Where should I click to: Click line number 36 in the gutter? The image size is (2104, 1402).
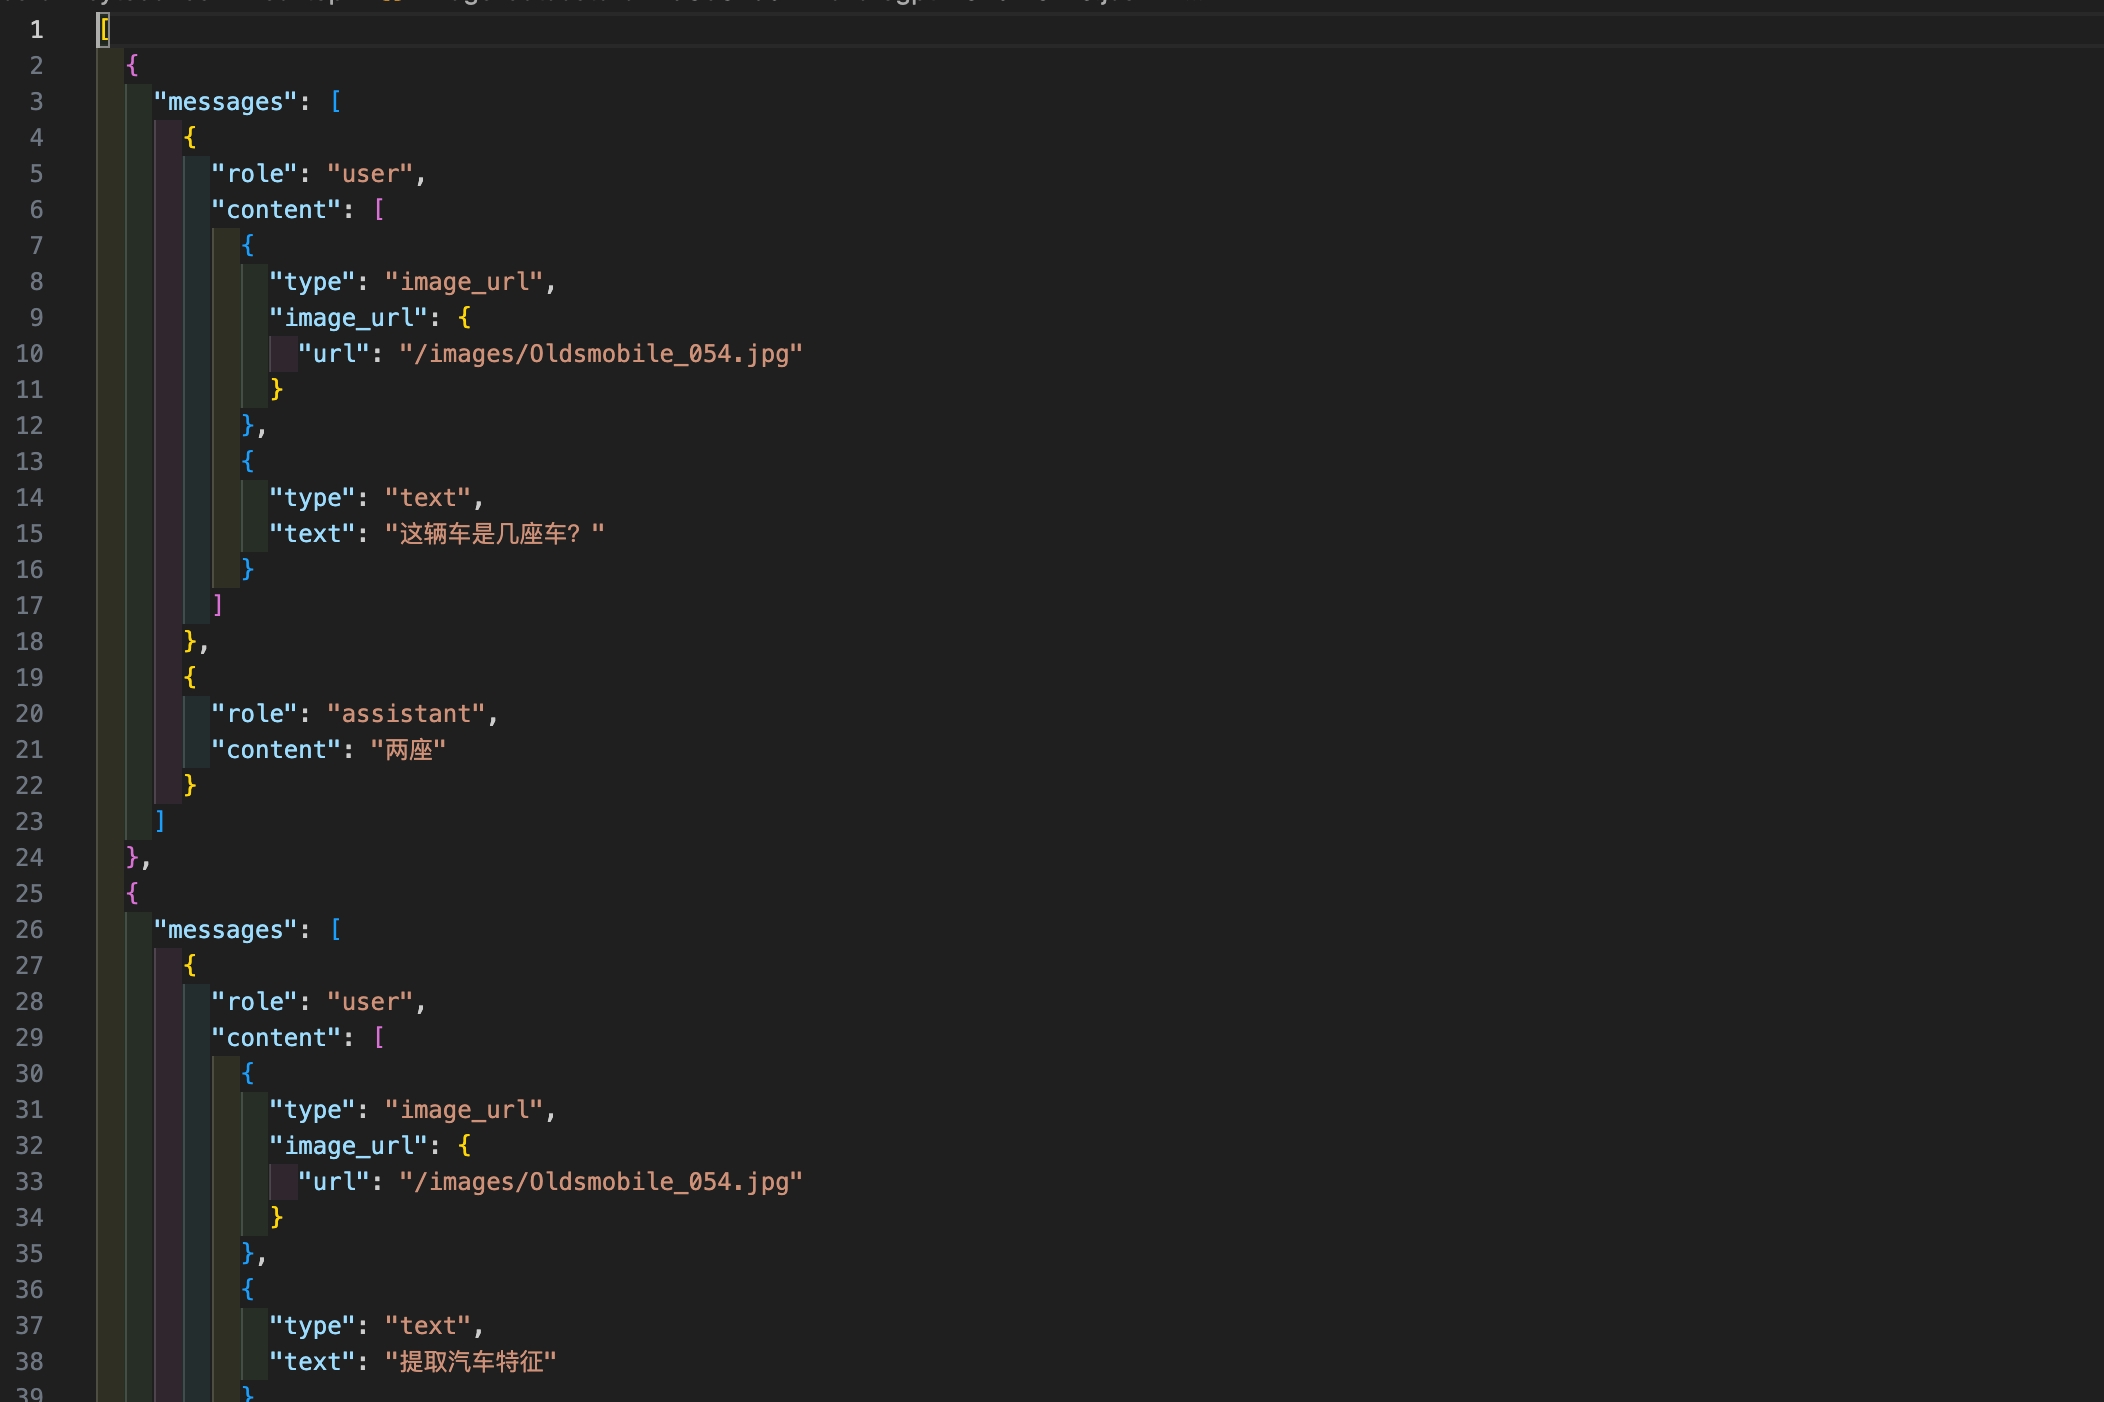pyautogui.click(x=30, y=1290)
